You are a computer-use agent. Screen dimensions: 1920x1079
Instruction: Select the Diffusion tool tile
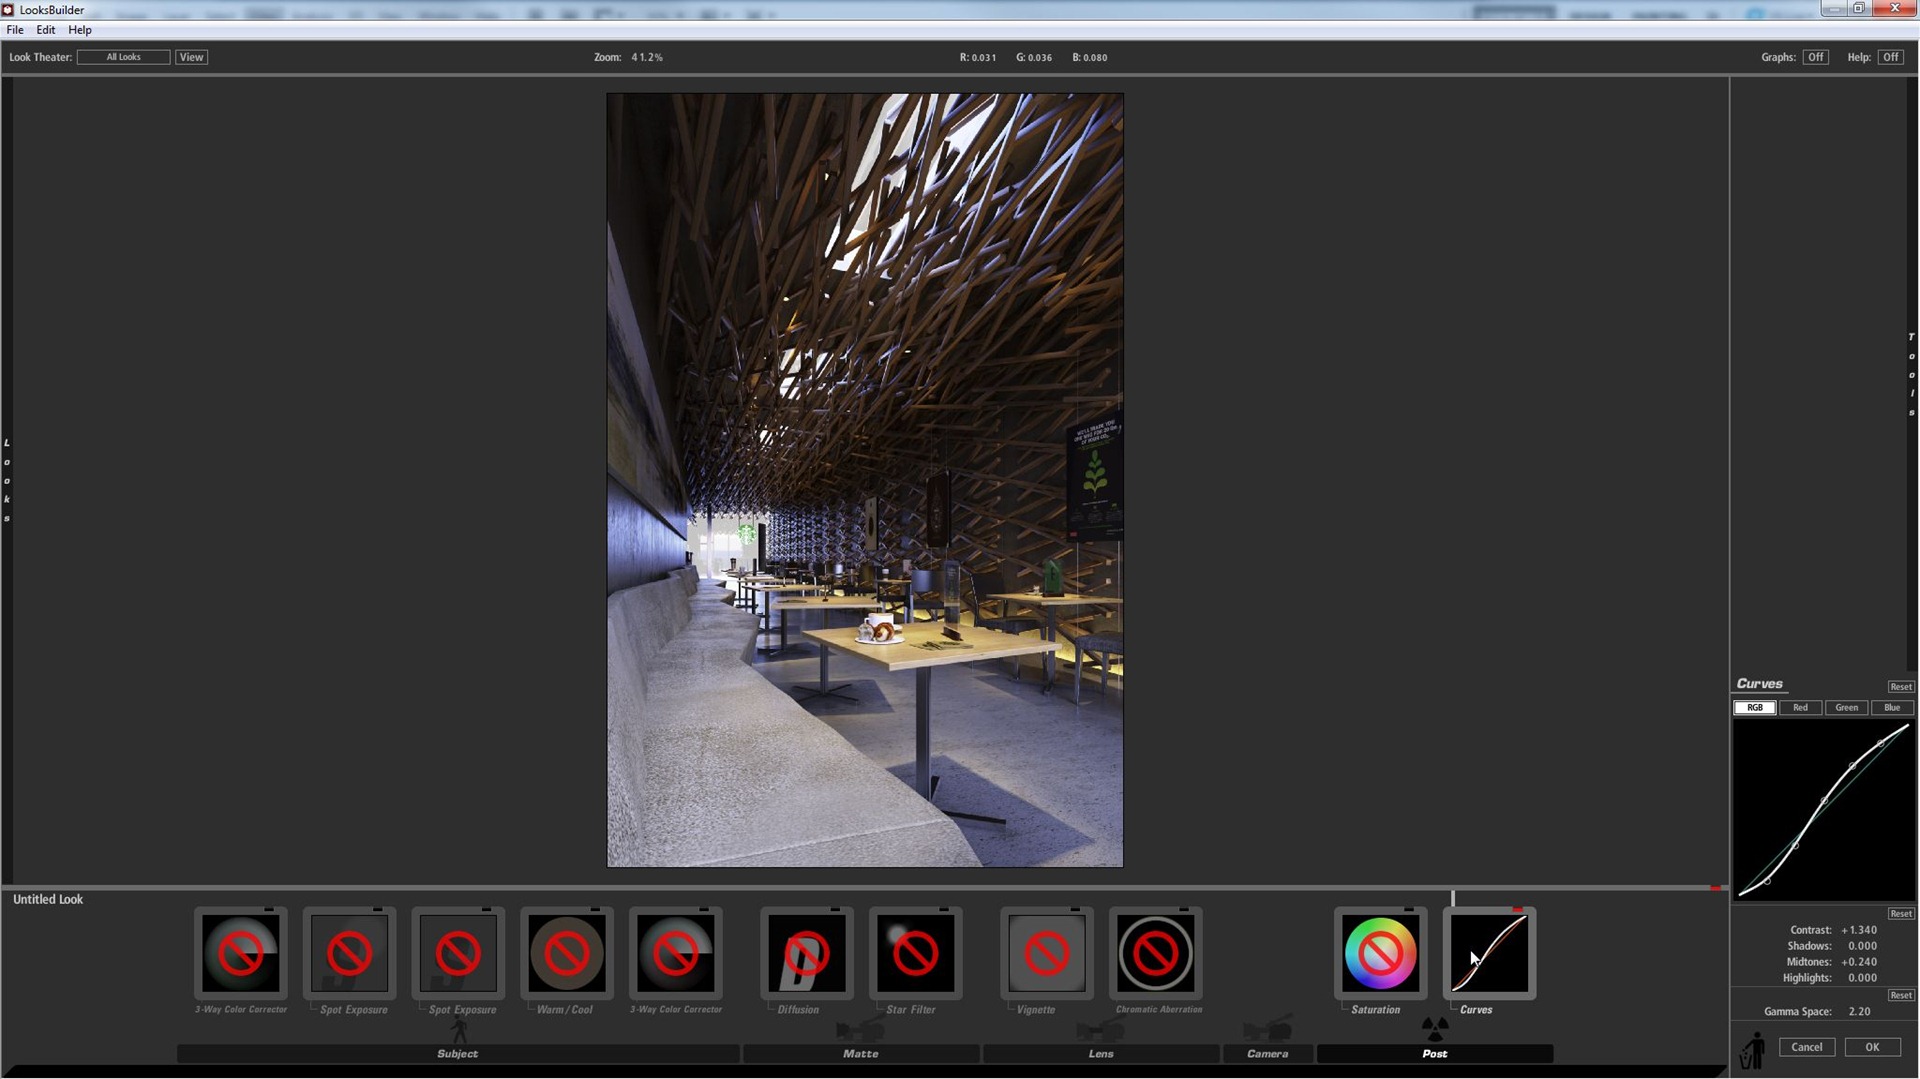(807, 953)
